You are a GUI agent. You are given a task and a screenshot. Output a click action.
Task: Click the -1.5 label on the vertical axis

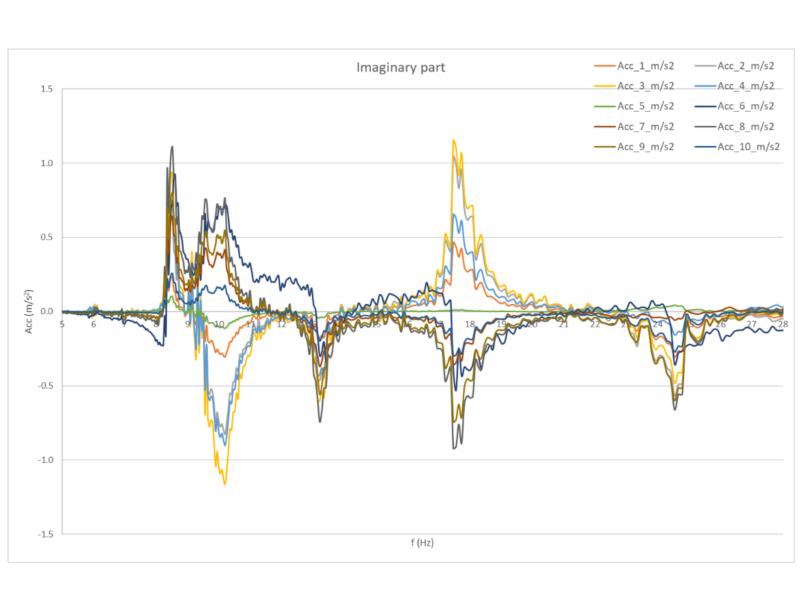[x=44, y=534]
